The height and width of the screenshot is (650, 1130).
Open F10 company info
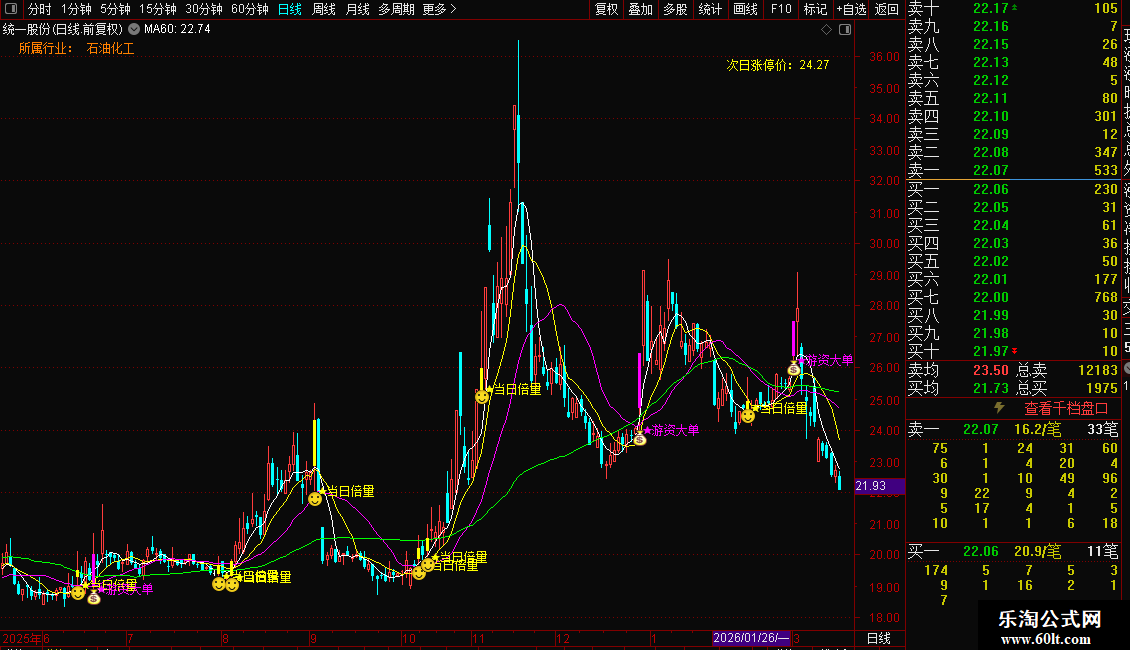781,9
